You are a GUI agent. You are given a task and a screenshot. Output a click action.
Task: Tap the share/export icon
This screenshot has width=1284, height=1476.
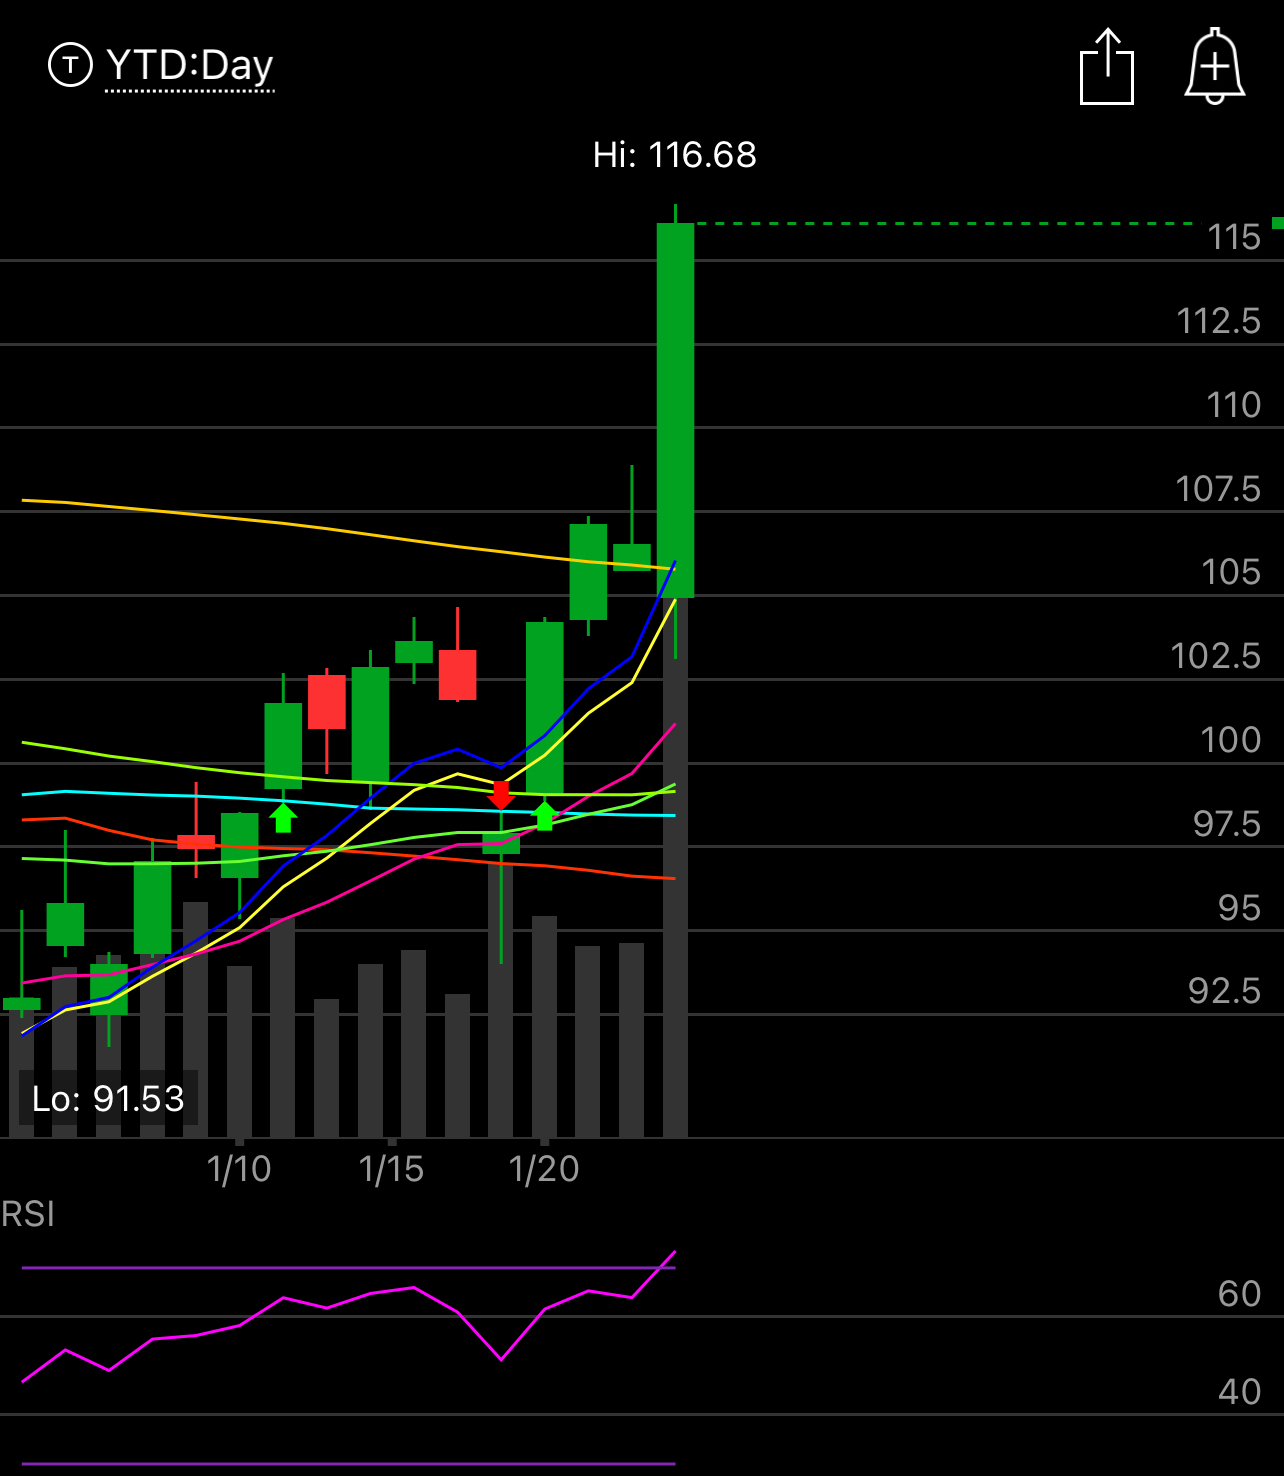pyautogui.click(x=1107, y=67)
